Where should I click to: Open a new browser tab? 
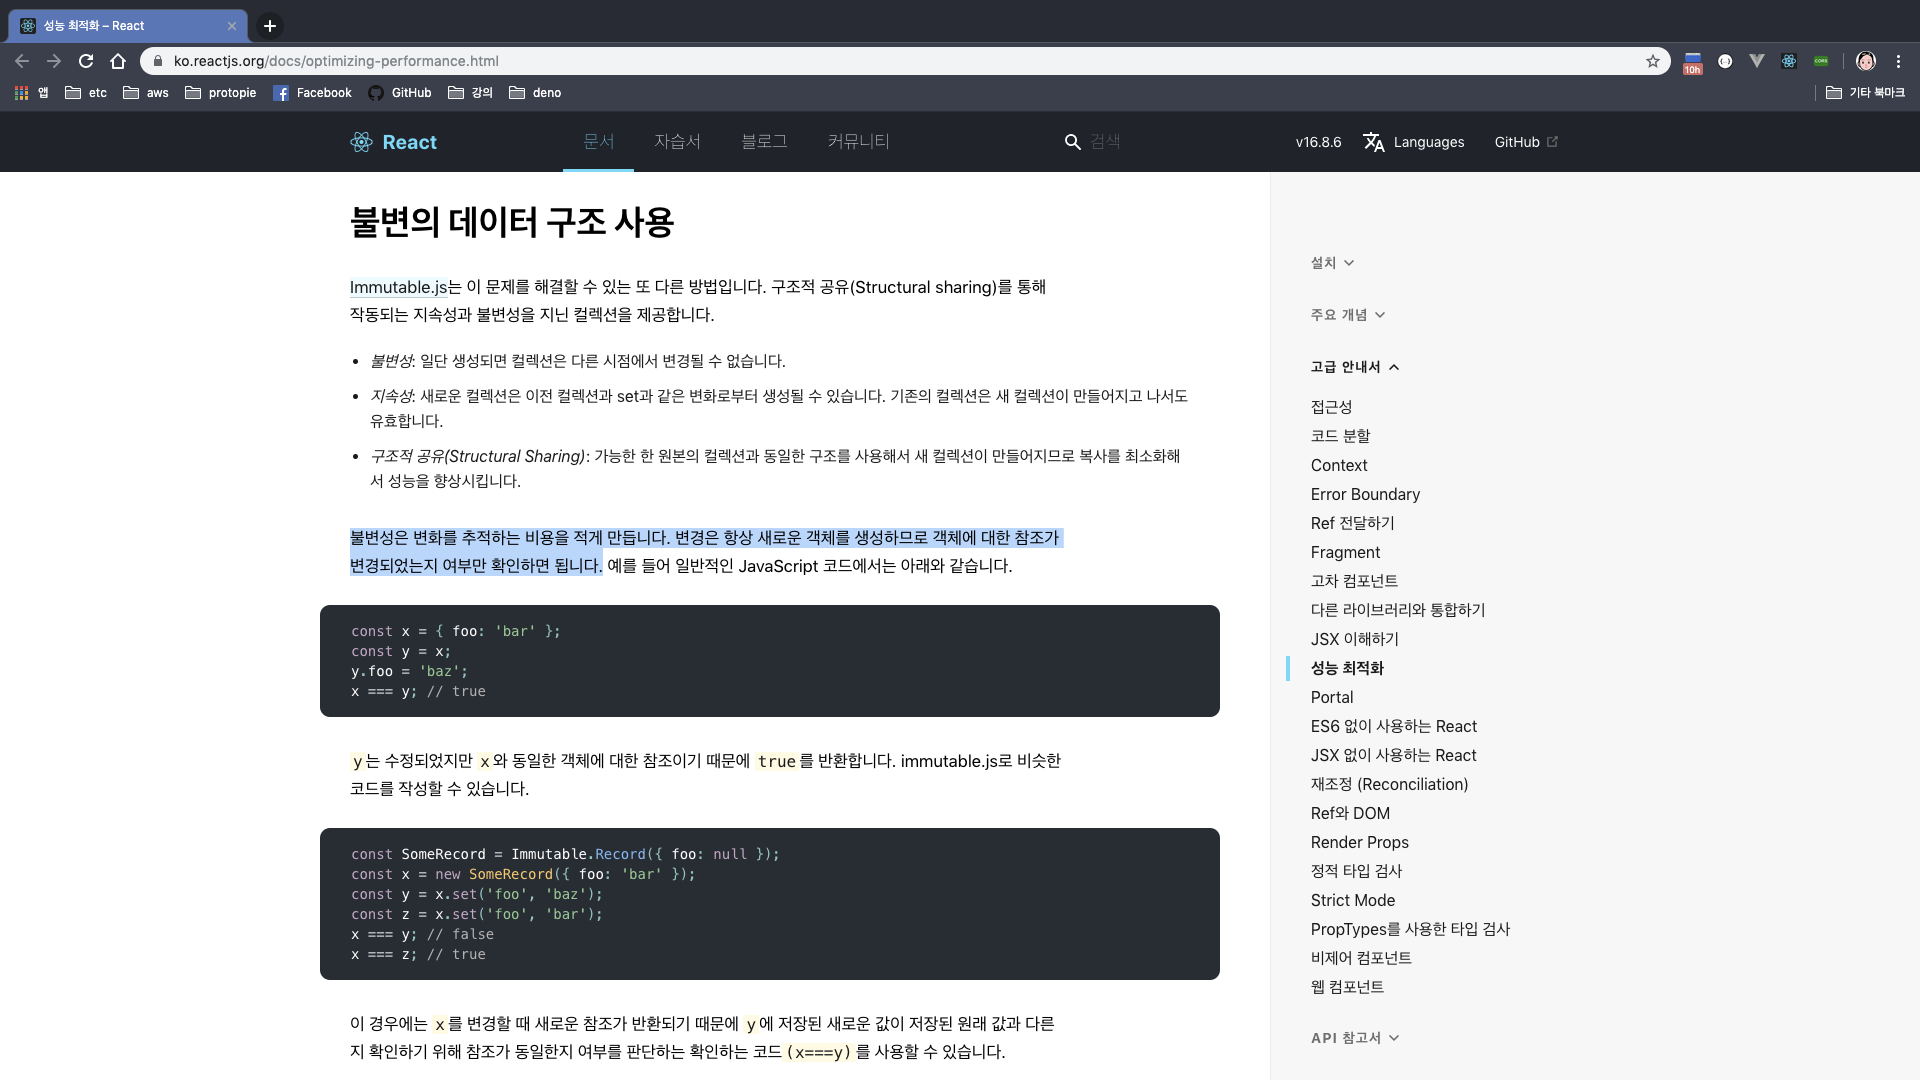(270, 26)
